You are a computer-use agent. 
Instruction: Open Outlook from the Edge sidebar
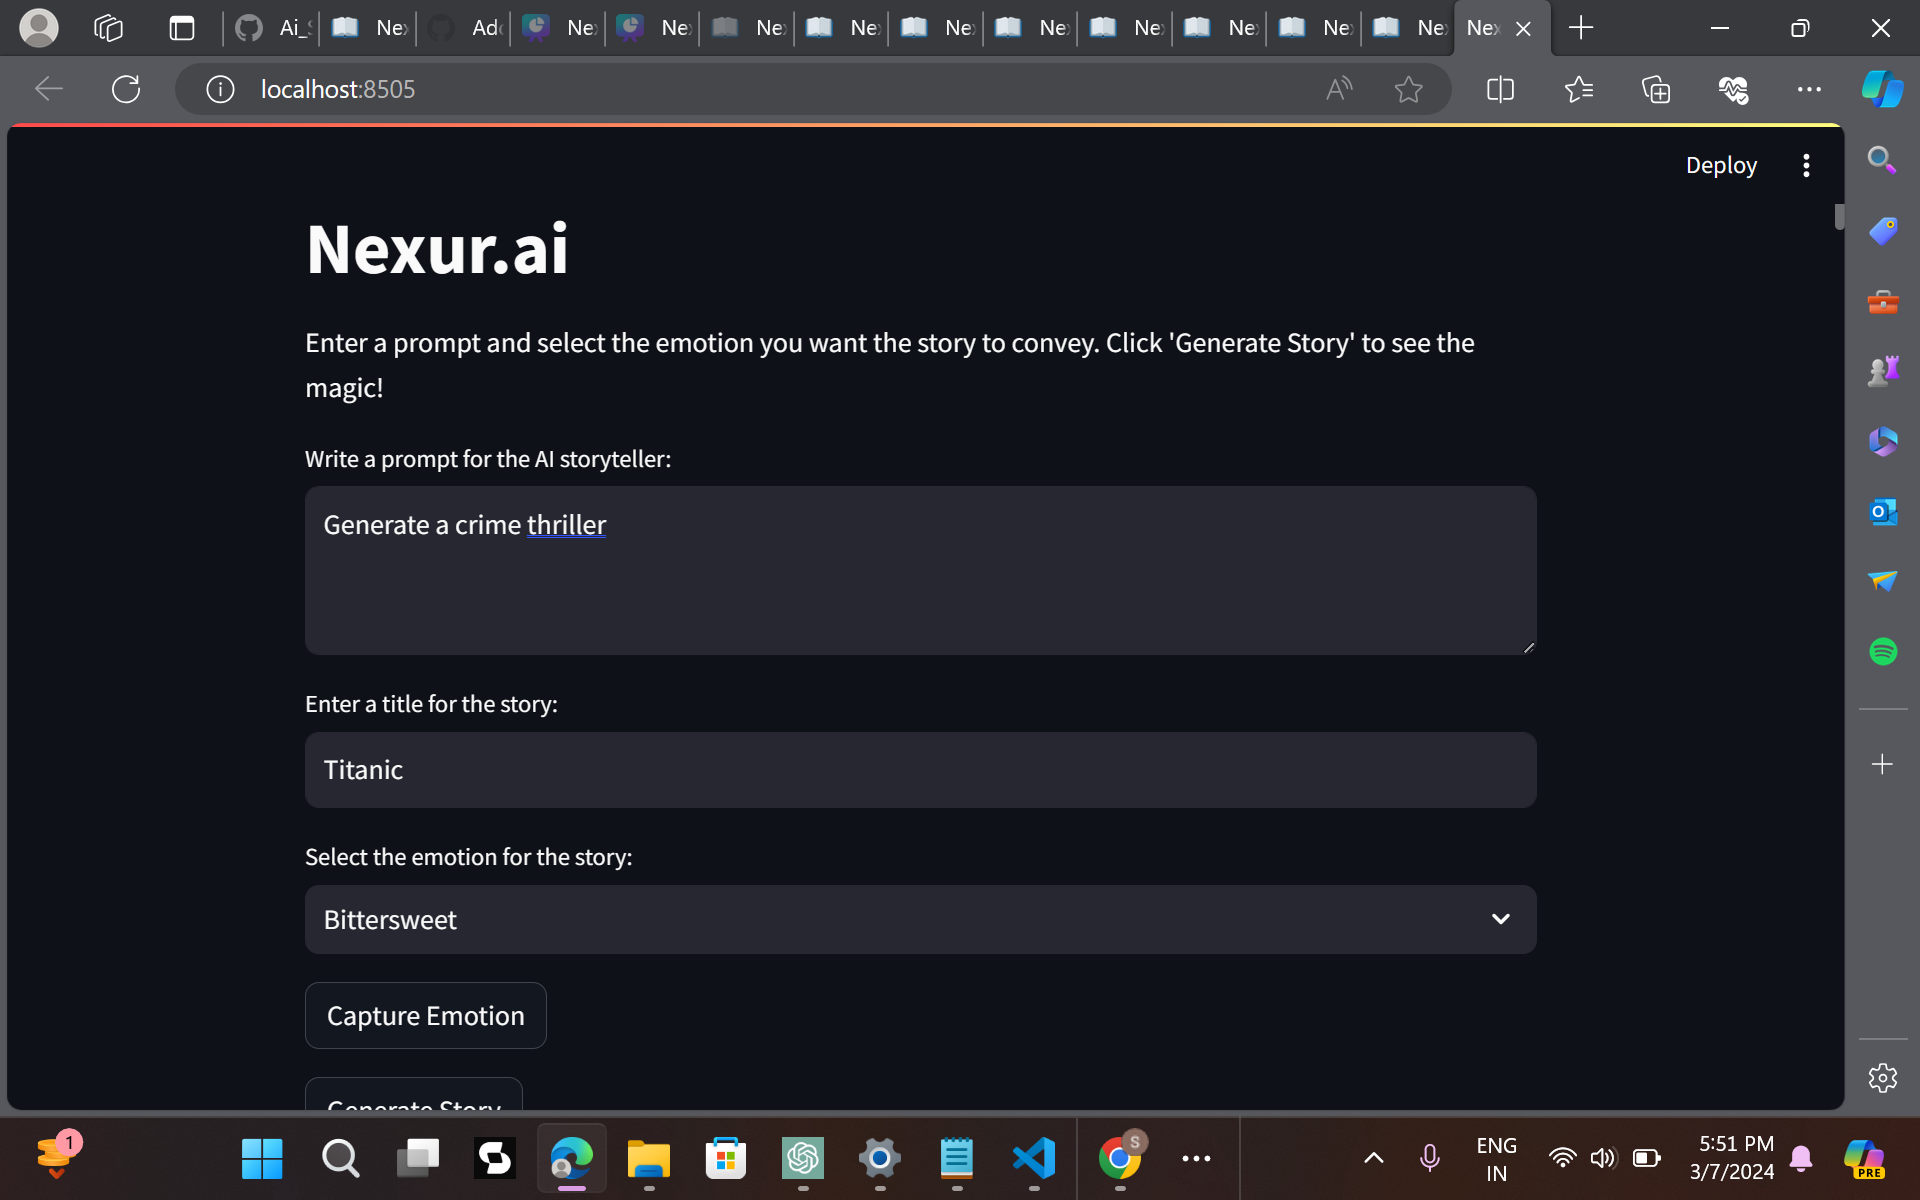[x=1882, y=512]
